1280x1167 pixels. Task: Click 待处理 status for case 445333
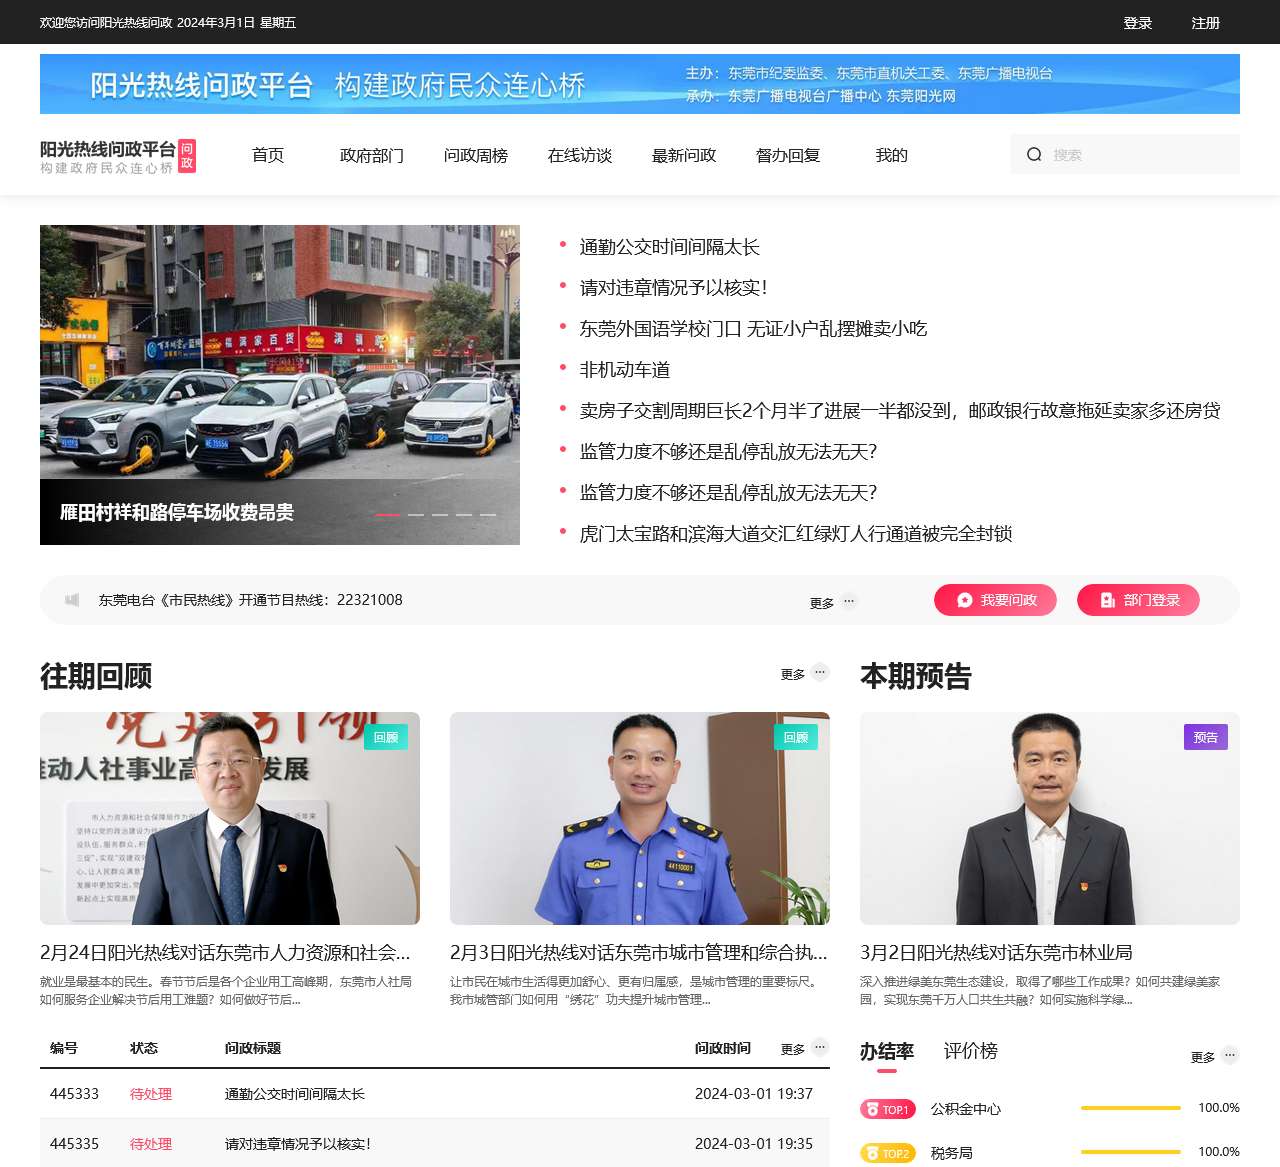click(x=151, y=1094)
